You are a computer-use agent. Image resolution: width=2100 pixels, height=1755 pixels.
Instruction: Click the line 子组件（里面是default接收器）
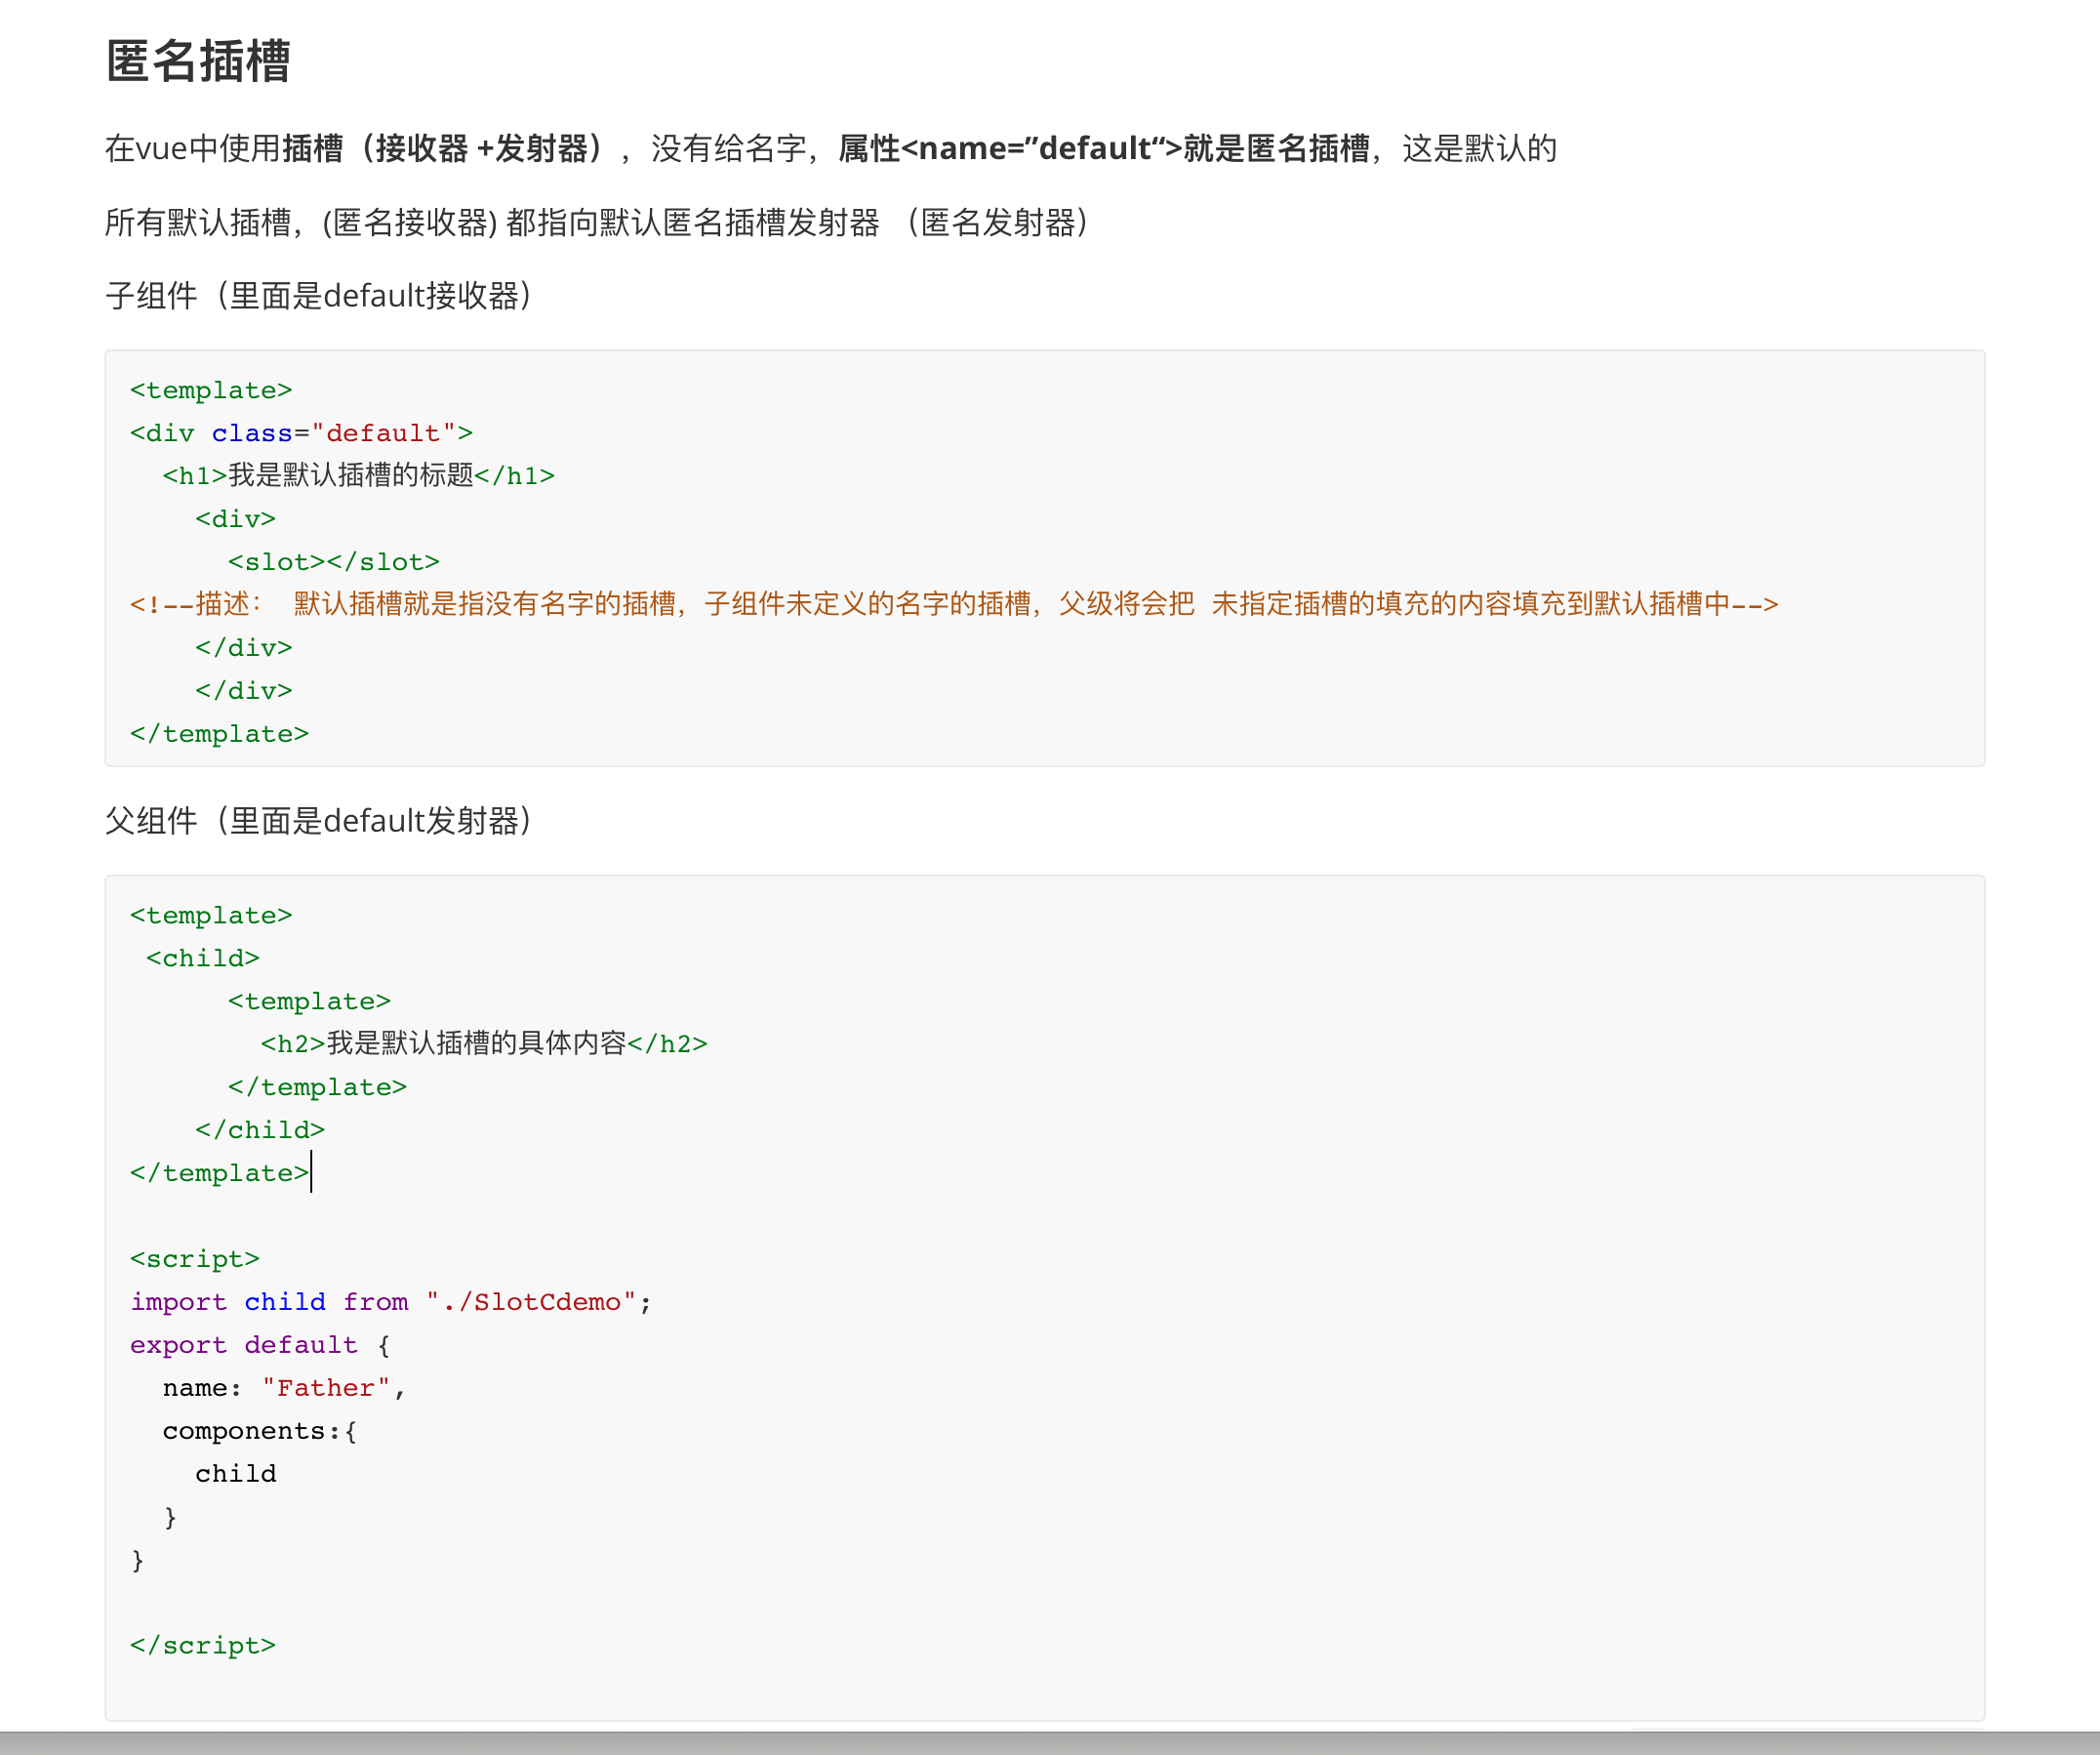[x=319, y=296]
